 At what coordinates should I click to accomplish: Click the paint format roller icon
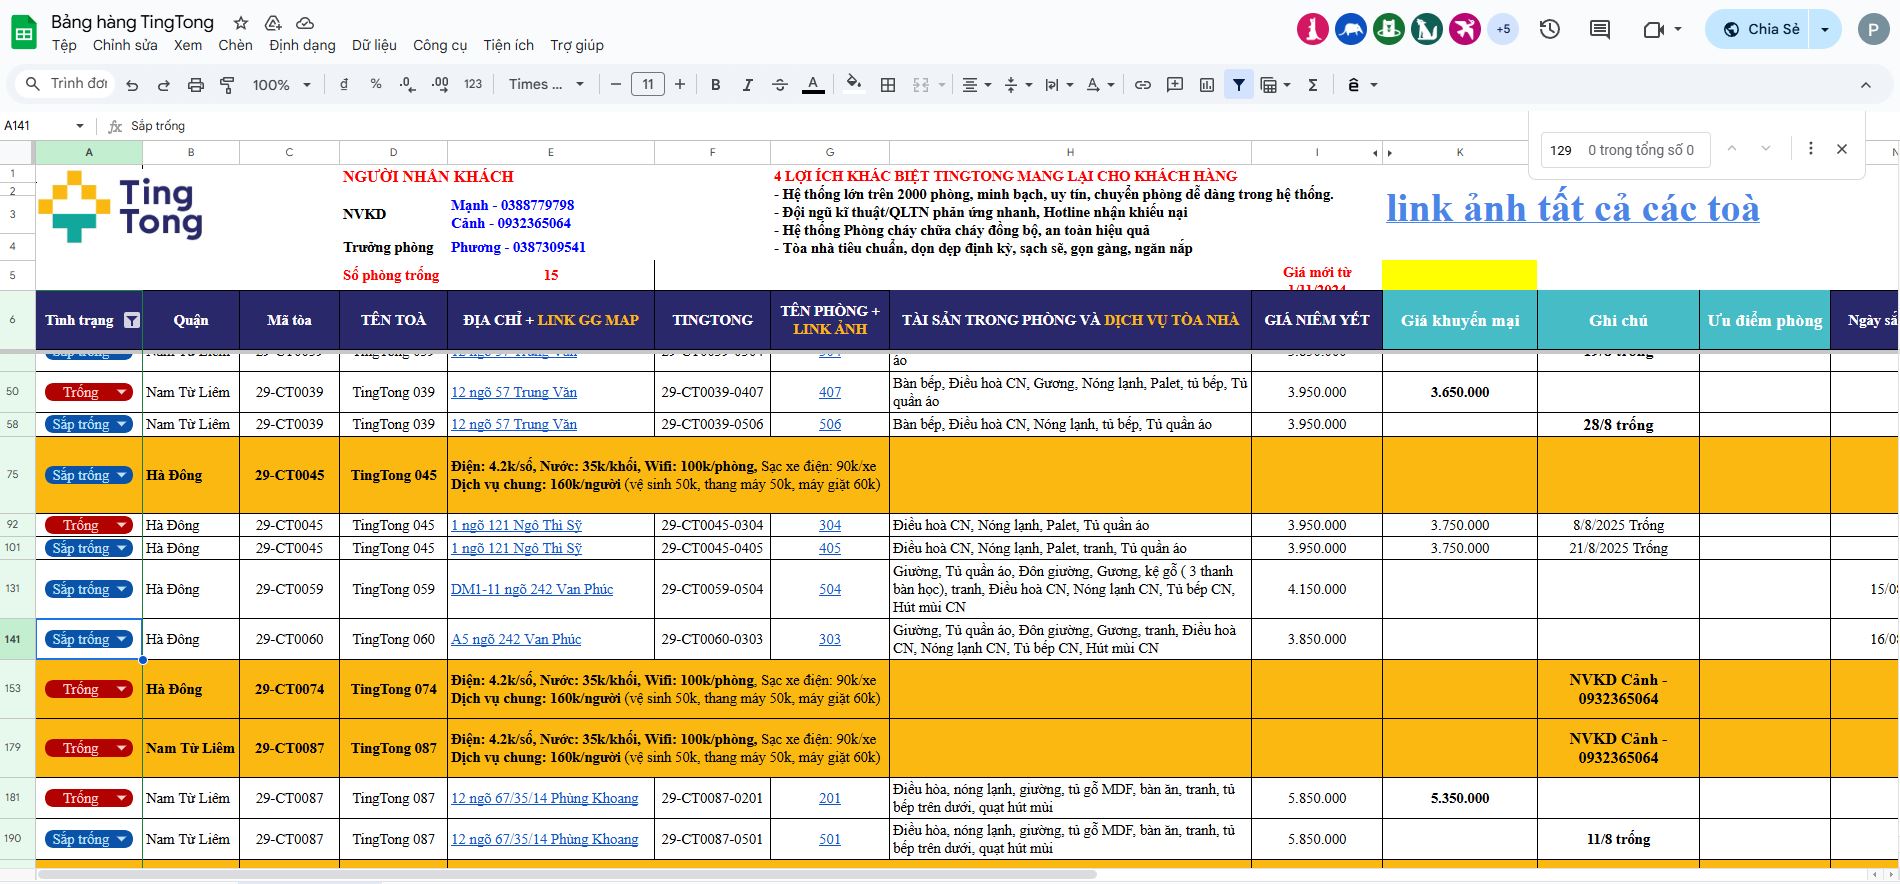click(227, 85)
